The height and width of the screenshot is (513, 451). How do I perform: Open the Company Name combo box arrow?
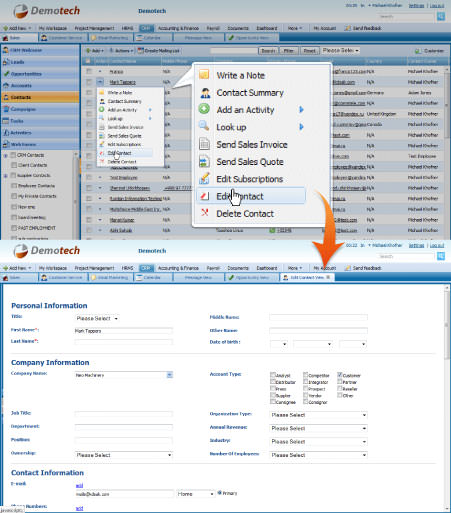tap(170, 375)
